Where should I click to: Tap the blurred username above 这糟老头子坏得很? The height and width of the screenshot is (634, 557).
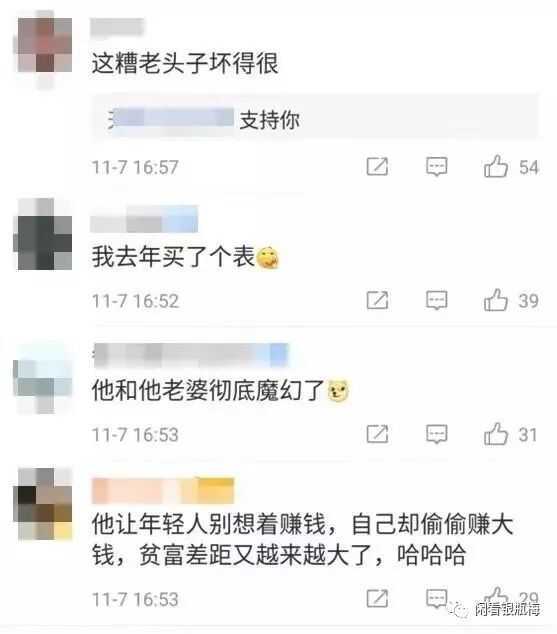pos(117,27)
